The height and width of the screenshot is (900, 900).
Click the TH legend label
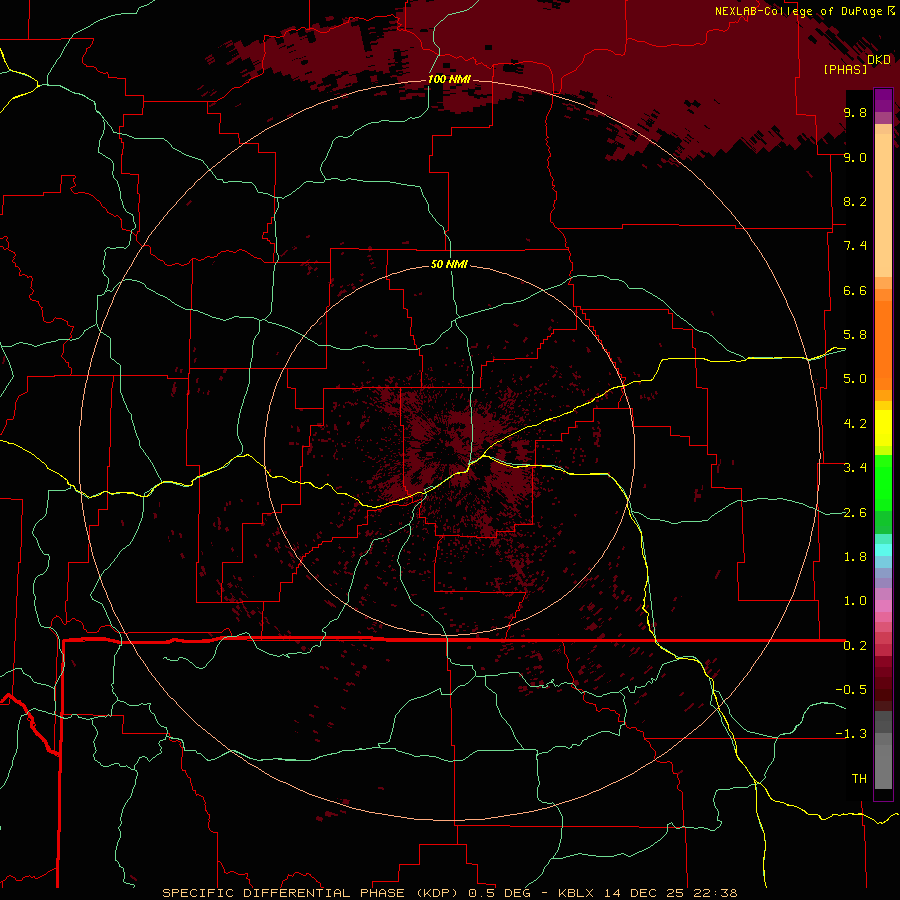point(859,779)
